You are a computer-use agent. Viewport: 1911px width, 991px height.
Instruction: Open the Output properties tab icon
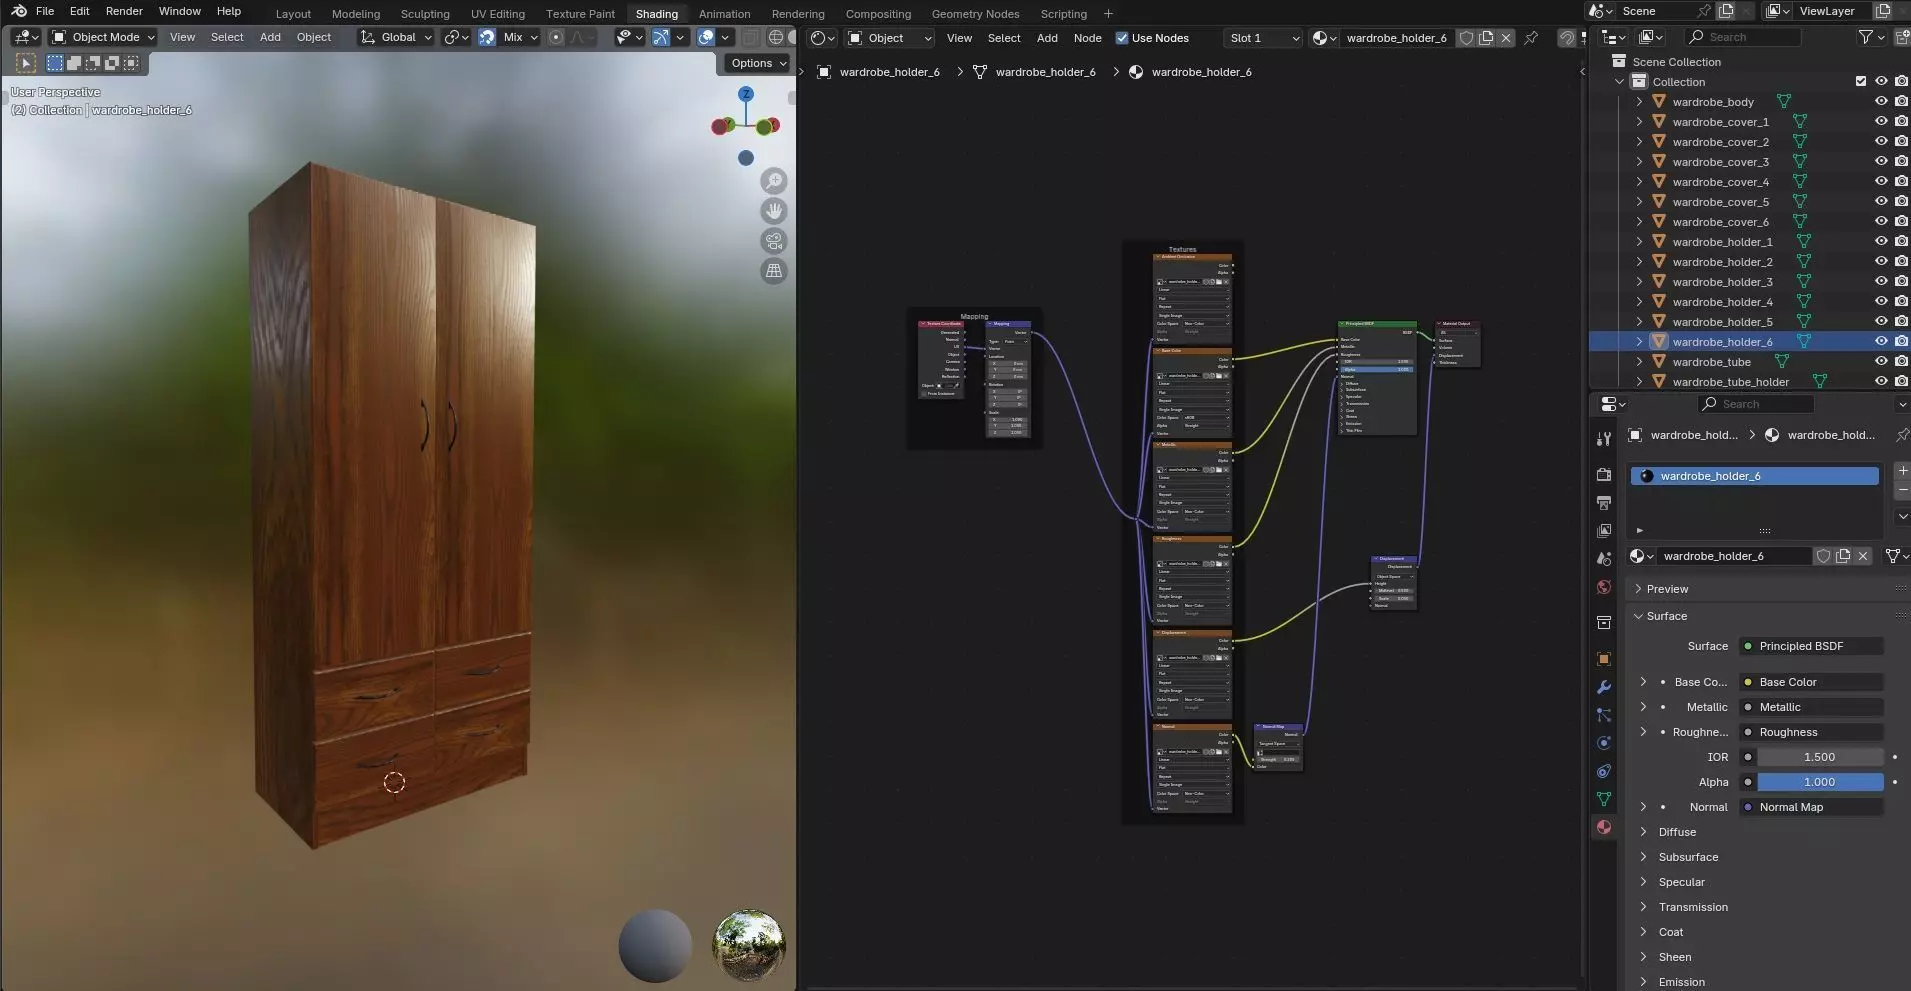(x=1604, y=503)
